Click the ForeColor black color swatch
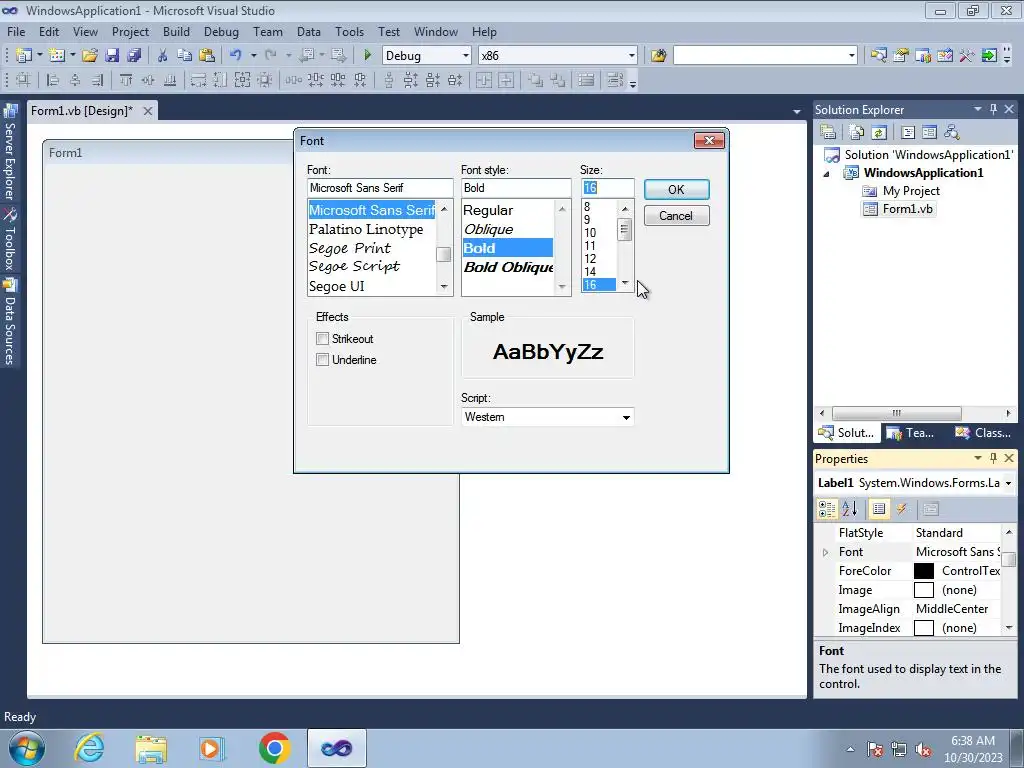 (923, 571)
